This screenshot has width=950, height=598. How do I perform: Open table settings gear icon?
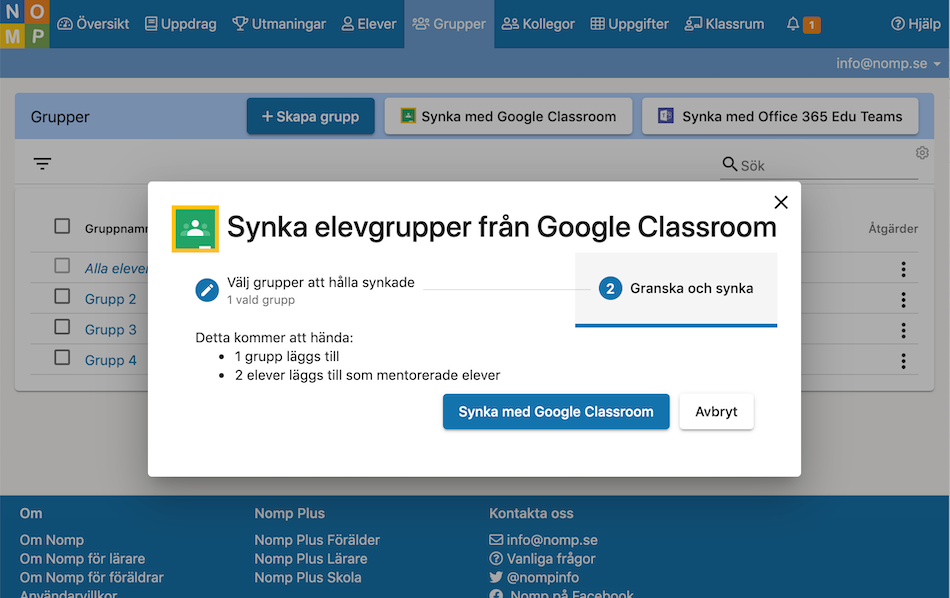(x=922, y=153)
